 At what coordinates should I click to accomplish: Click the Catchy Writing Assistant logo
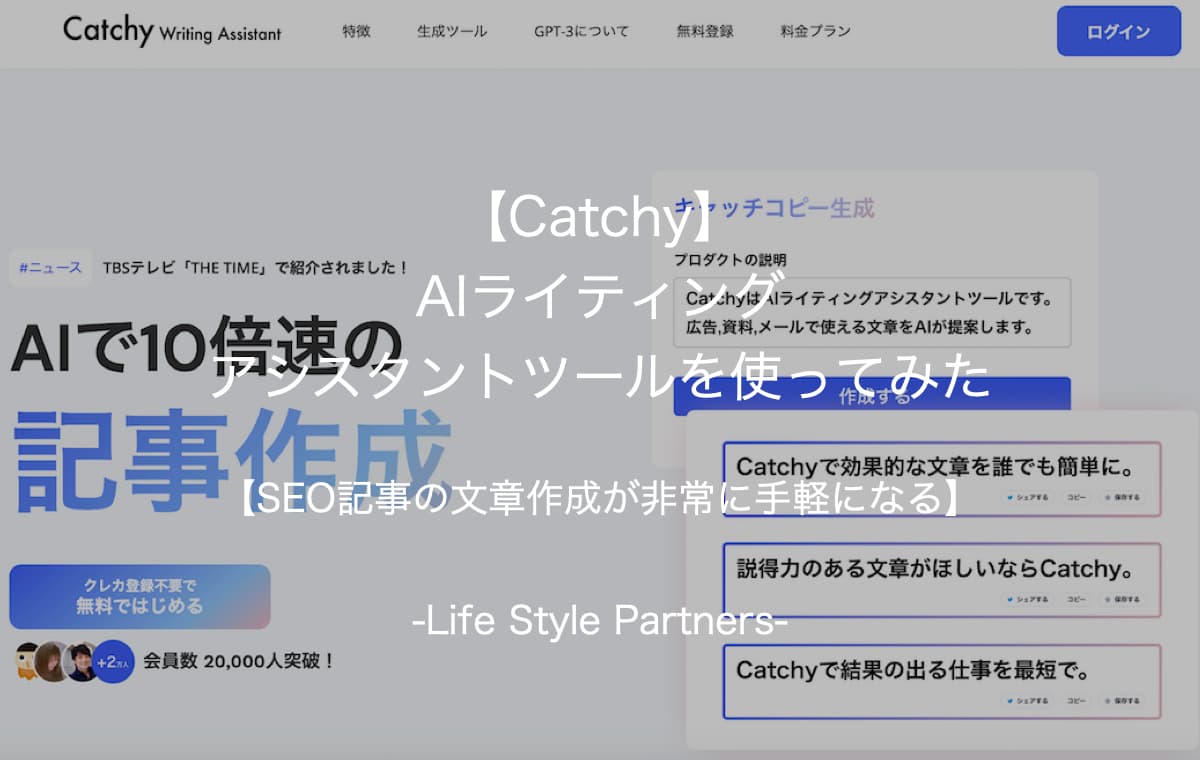[x=170, y=30]
